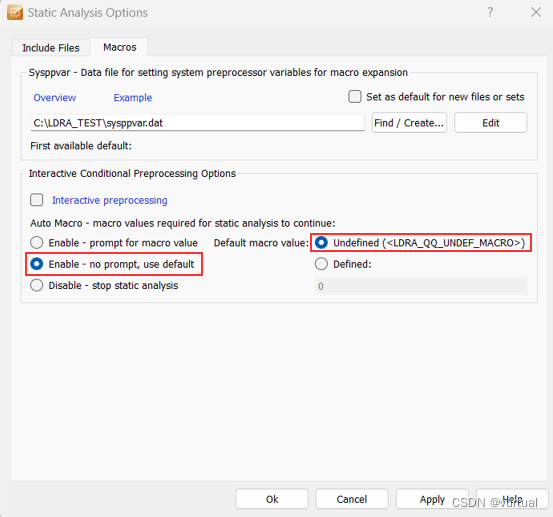
Task: Confirm with the Ok button
Action: point(272,499)
